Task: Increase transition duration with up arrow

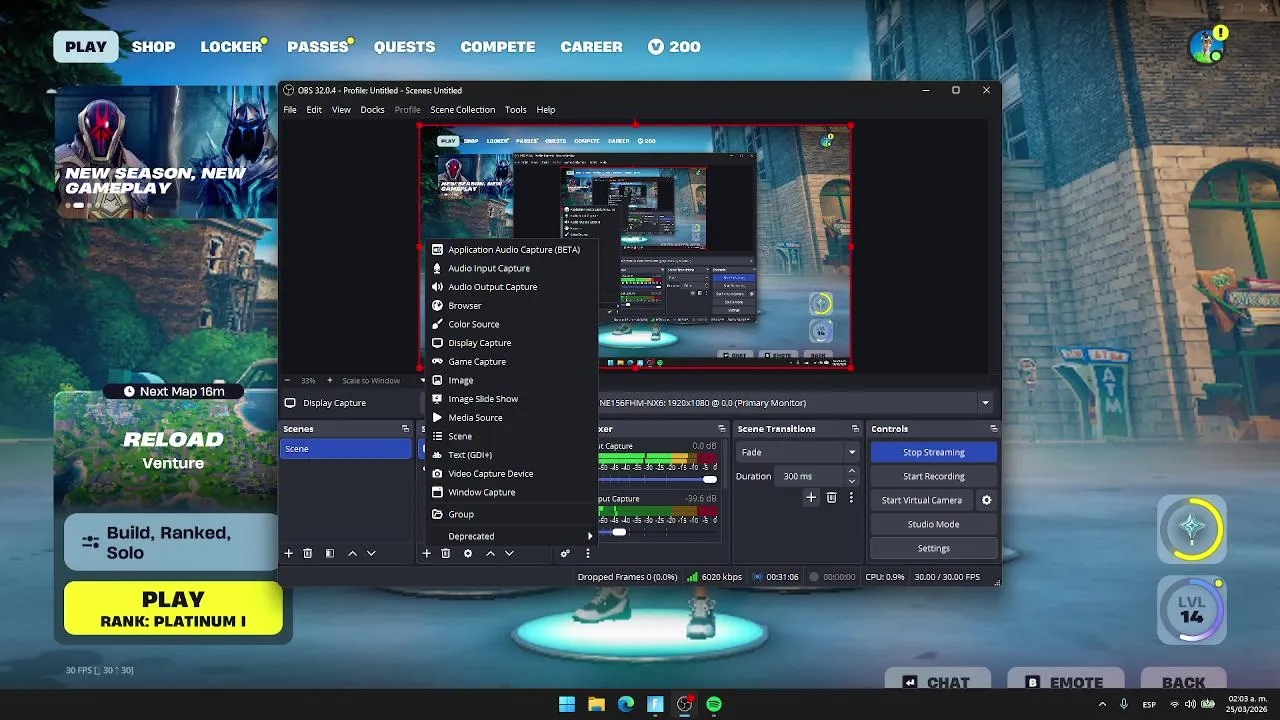Action: point(852,471)
